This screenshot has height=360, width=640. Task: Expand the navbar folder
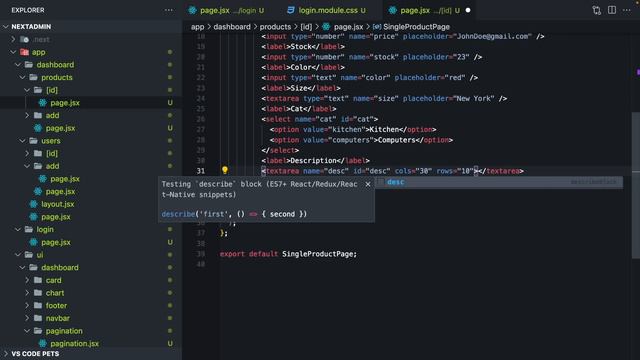27,318
